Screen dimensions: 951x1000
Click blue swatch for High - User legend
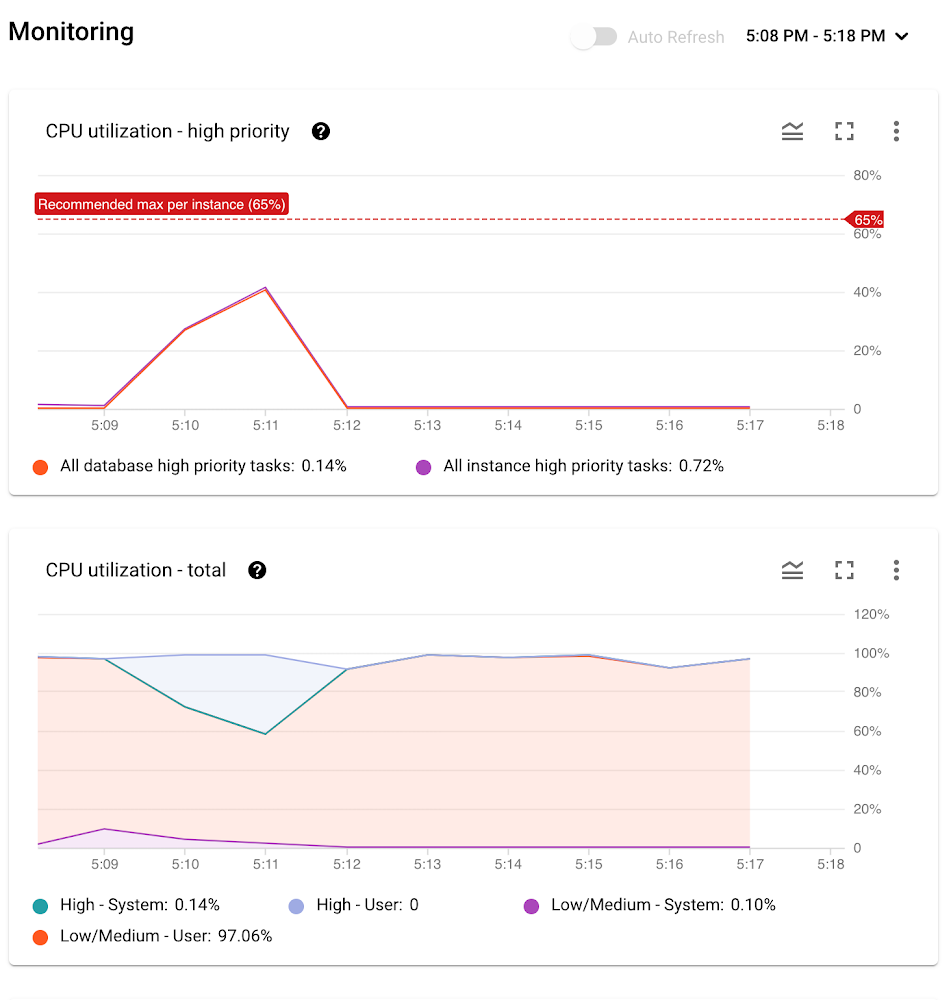[x=296, y=906]
